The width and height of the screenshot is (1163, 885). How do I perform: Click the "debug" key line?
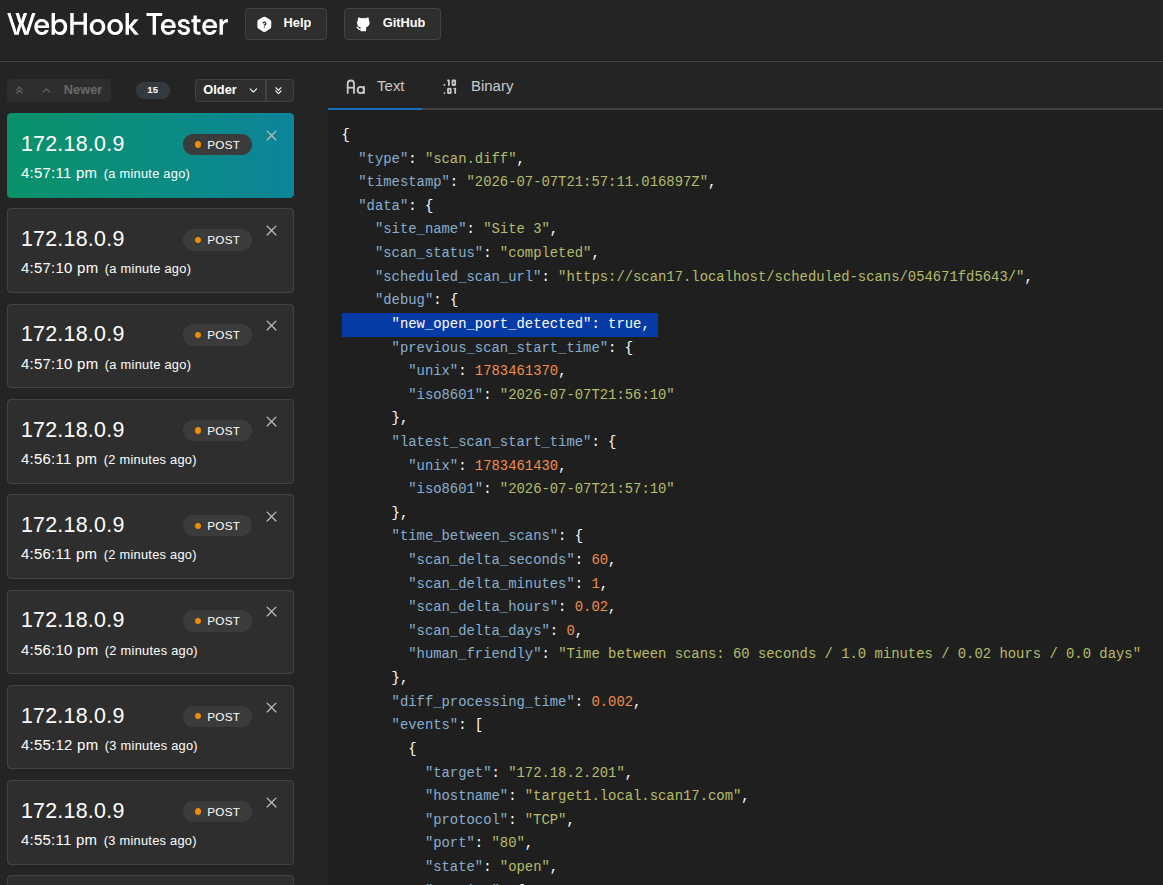(x=416, y=300)
